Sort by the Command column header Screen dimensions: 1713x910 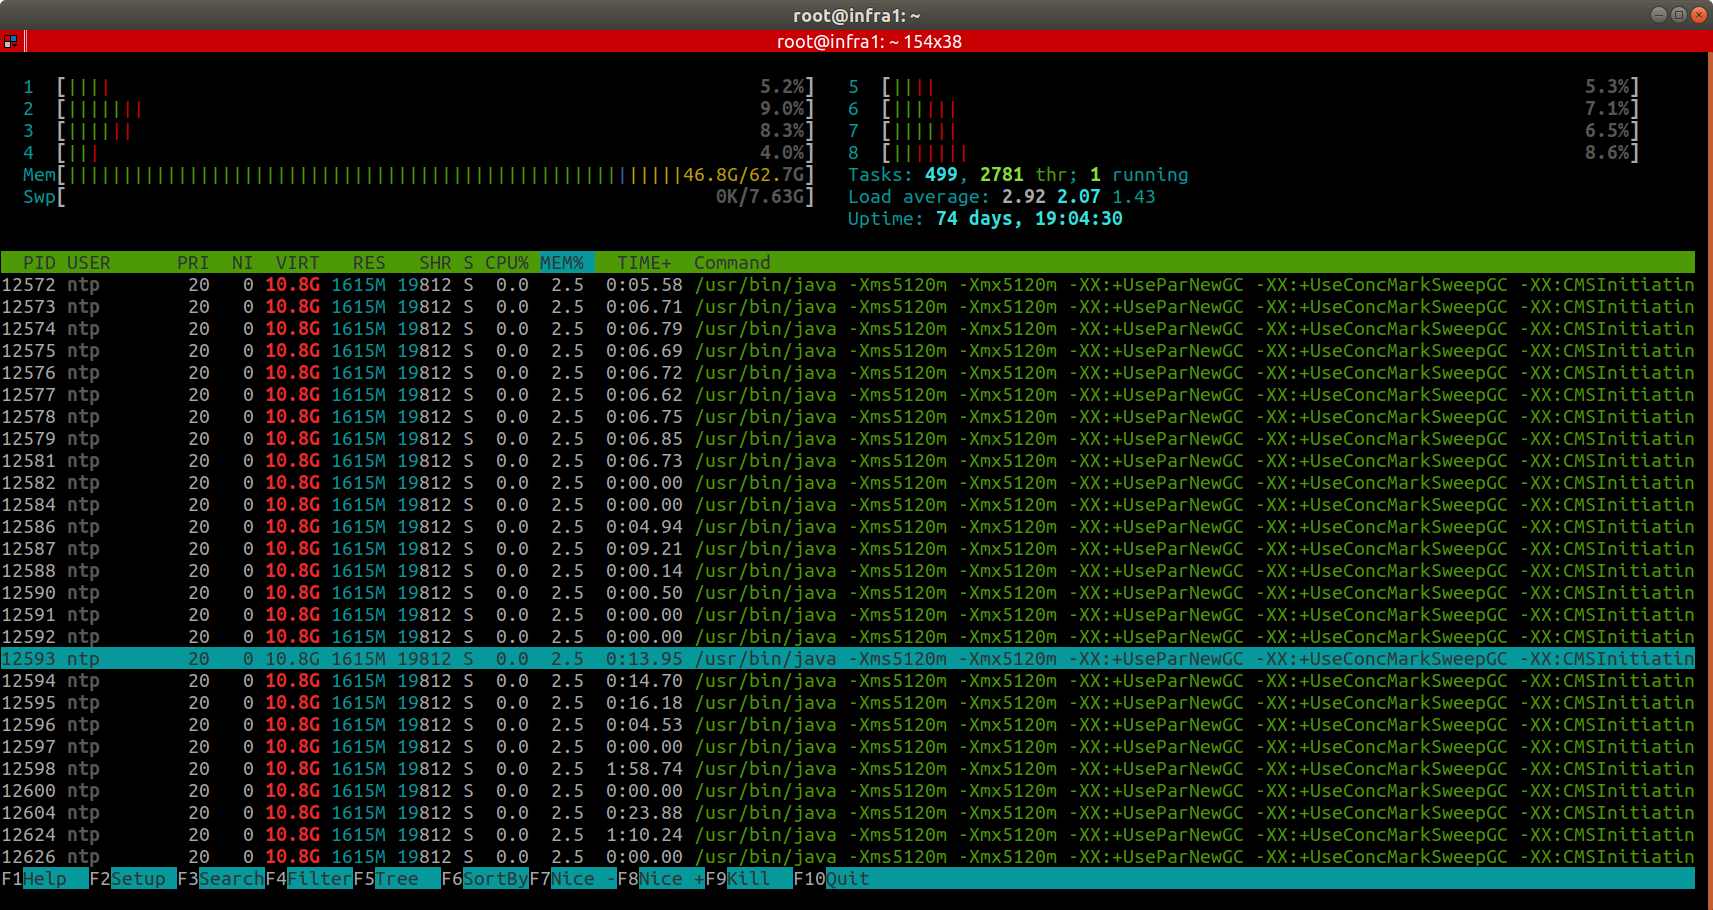[x=732, y=263]
